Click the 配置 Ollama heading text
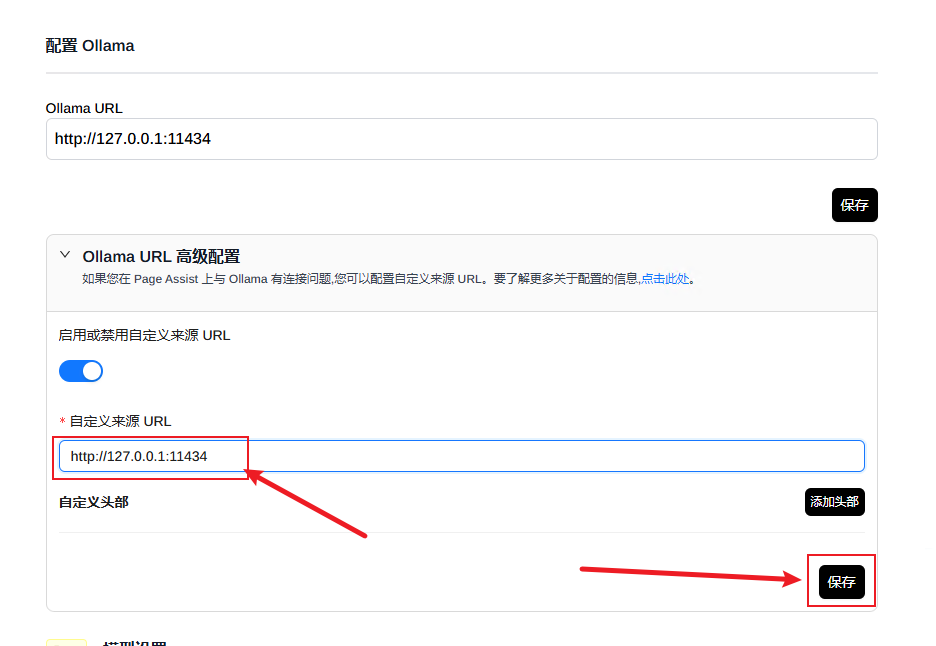Image resolution: width=936 pixels, height=646 pixels. 90,46
